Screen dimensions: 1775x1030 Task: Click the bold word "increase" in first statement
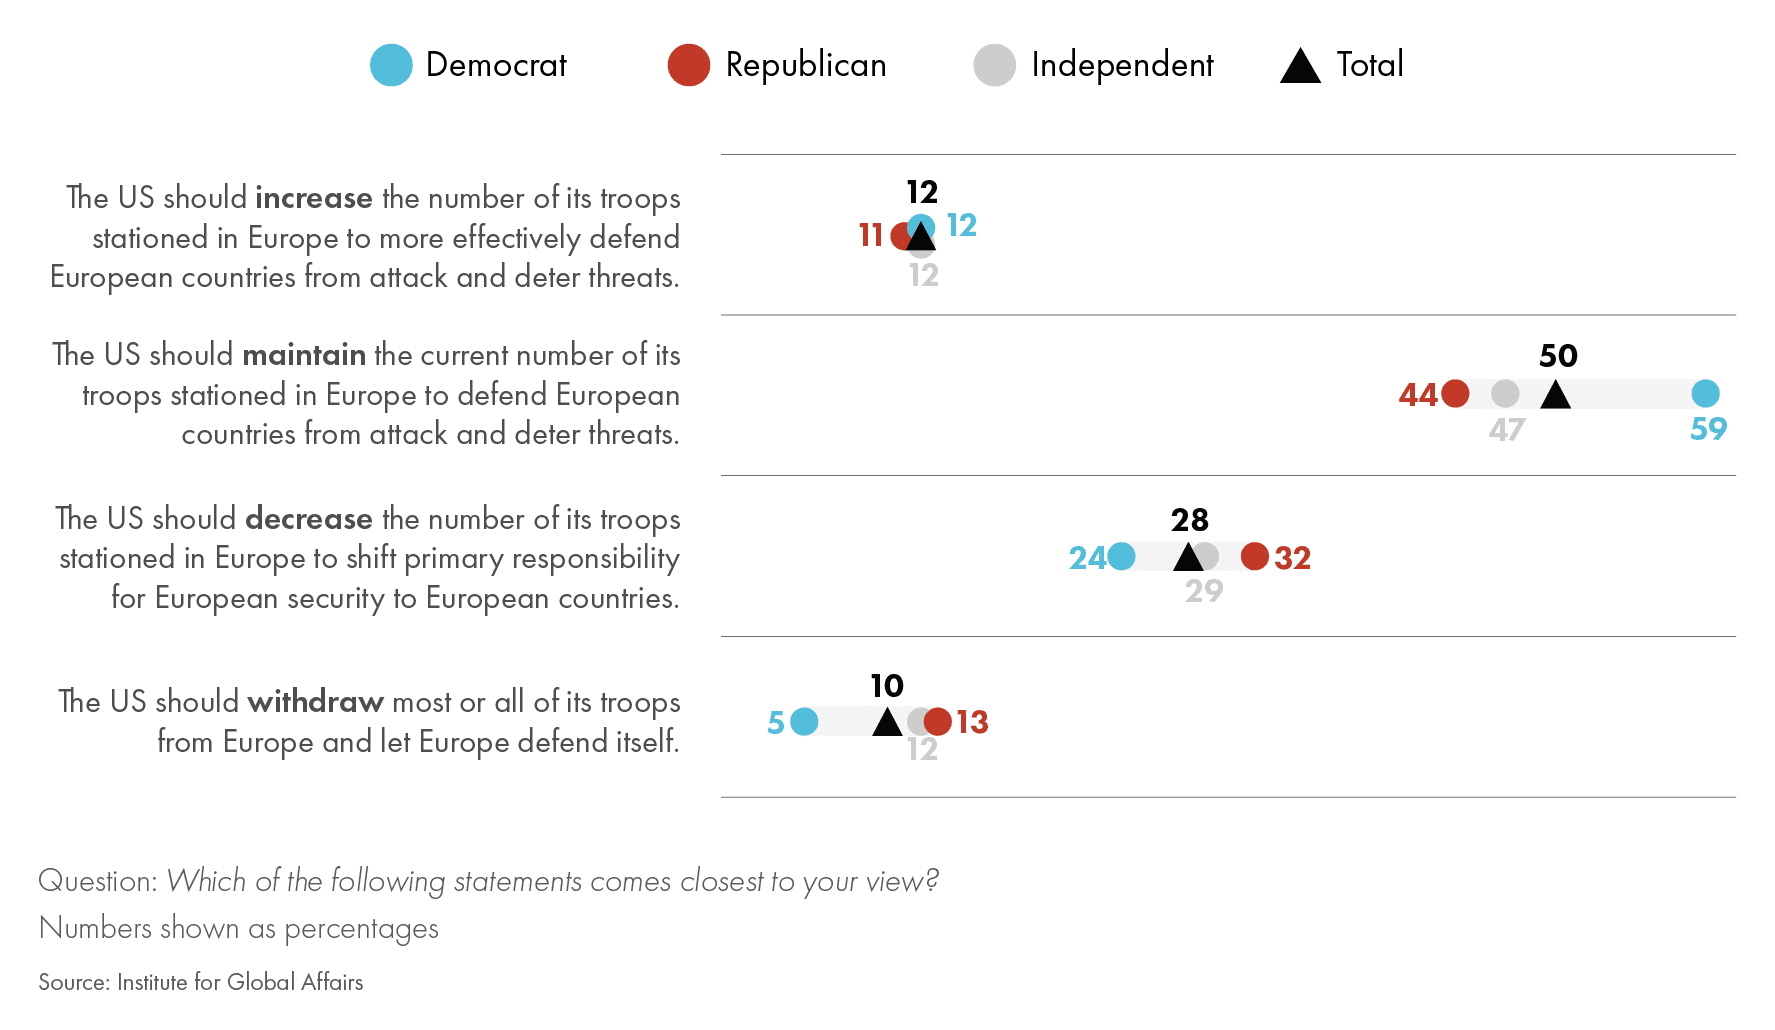tap(313, 198)
